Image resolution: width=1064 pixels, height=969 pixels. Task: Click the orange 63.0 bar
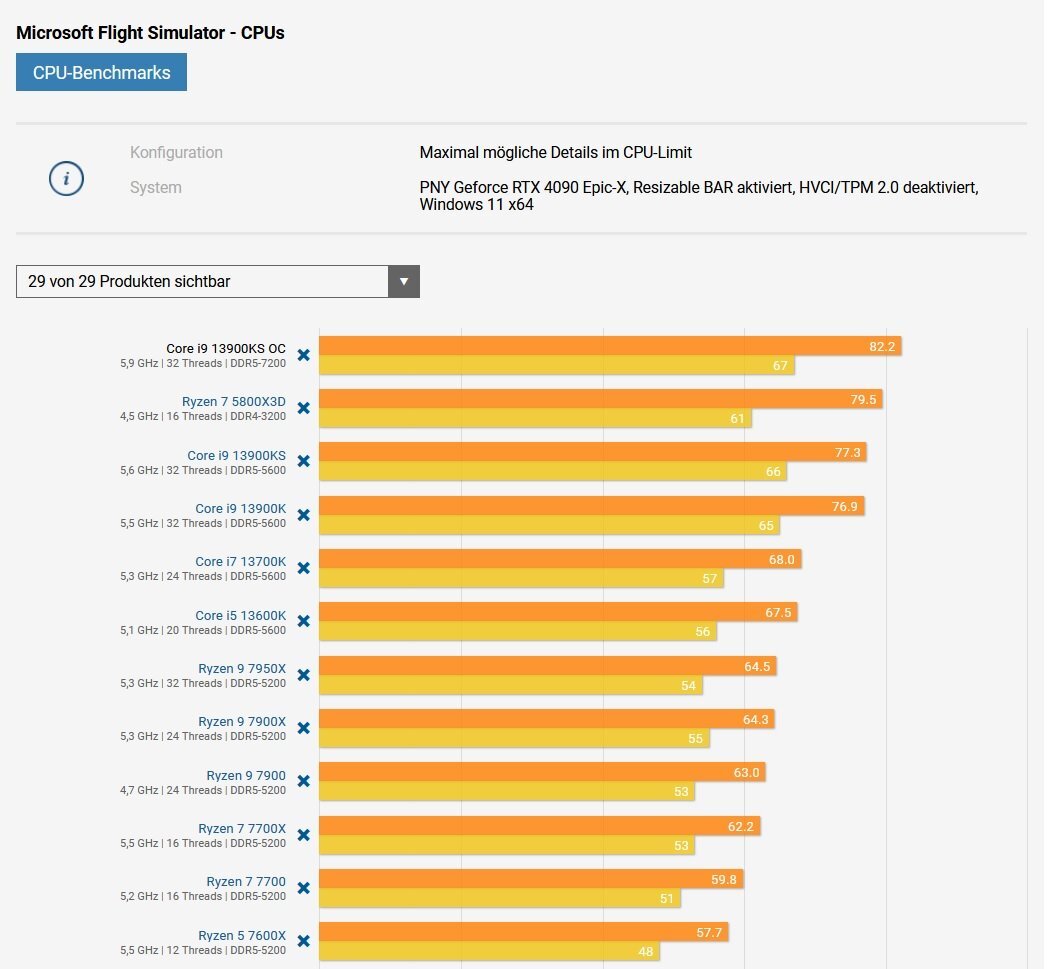click(x=542, y=772)
